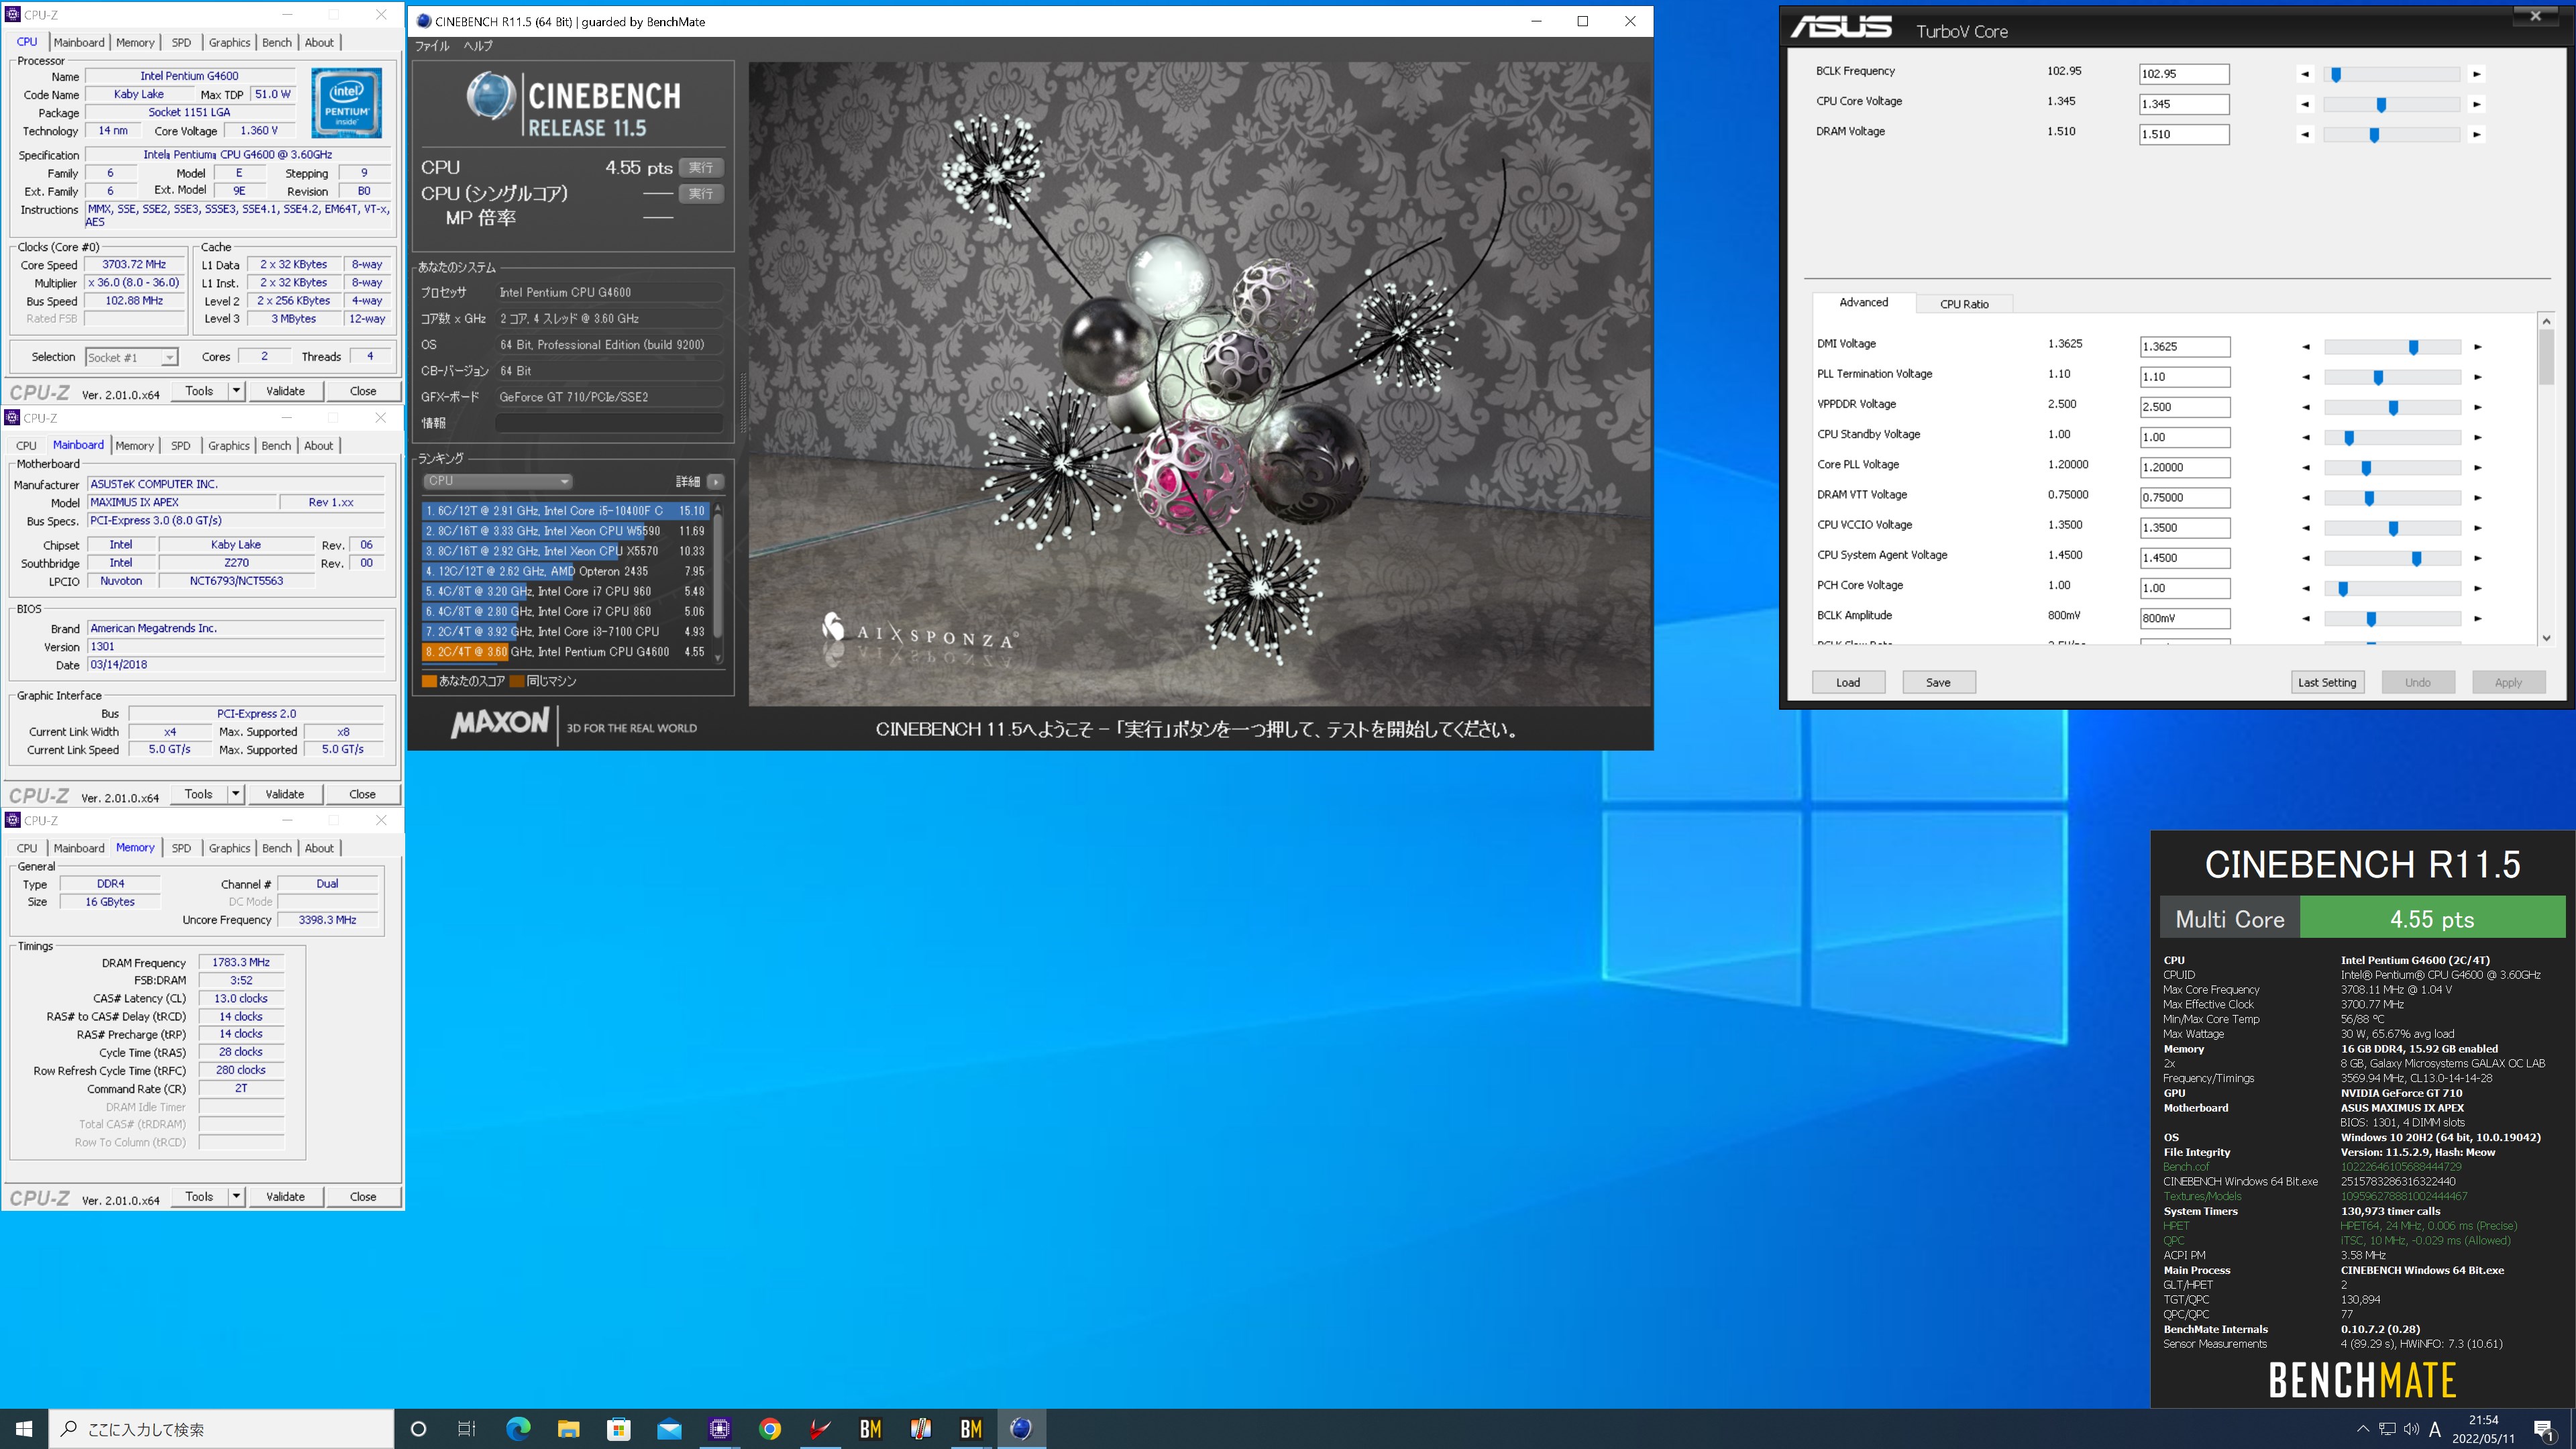This screenshot has width=2576, height=1449.
Task: Click the right arrow for PLL Termination Voltage
Action: coord(2477,377)
